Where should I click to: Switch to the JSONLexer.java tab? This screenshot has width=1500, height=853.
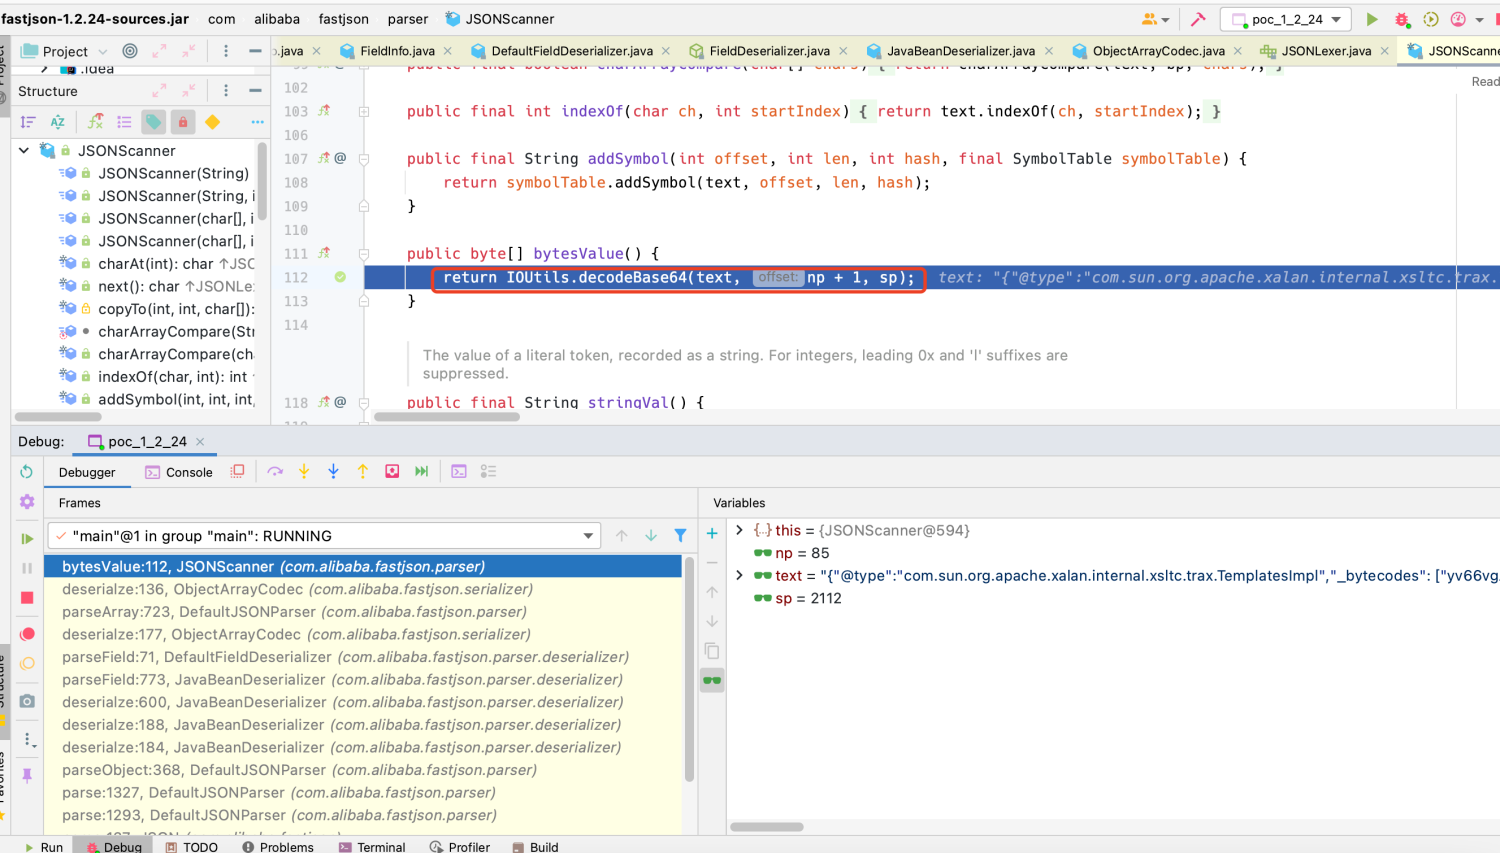click(1326, 51)
